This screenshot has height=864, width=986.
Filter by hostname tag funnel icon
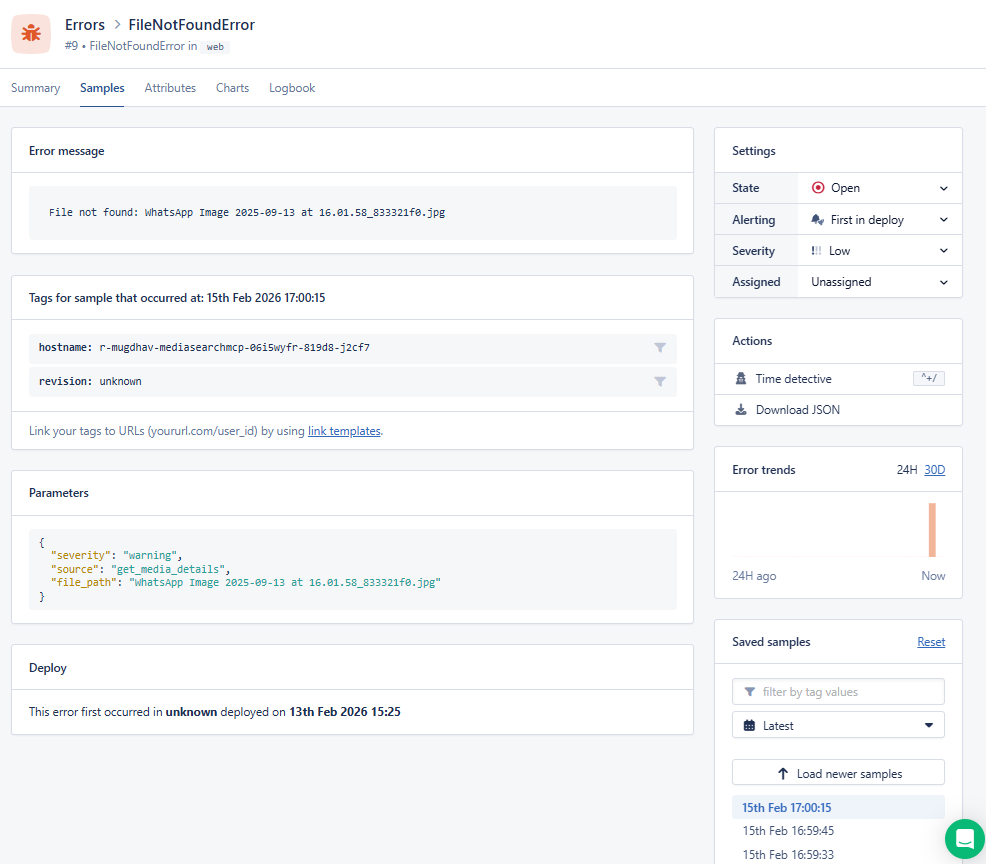point(660,348)
